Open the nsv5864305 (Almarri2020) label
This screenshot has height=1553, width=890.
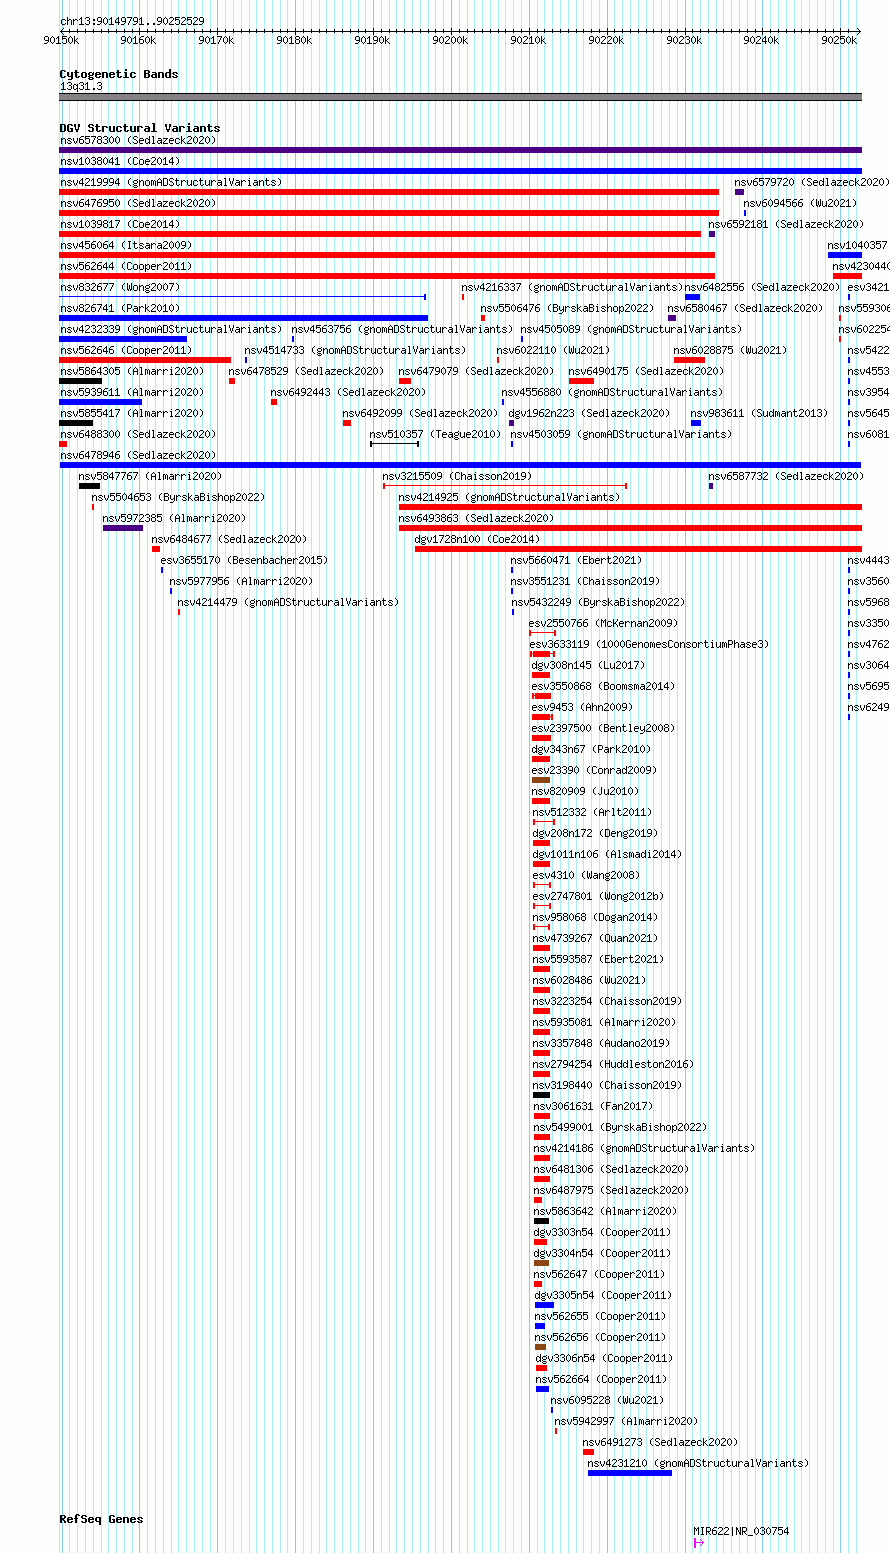click(x=132, y=371)
